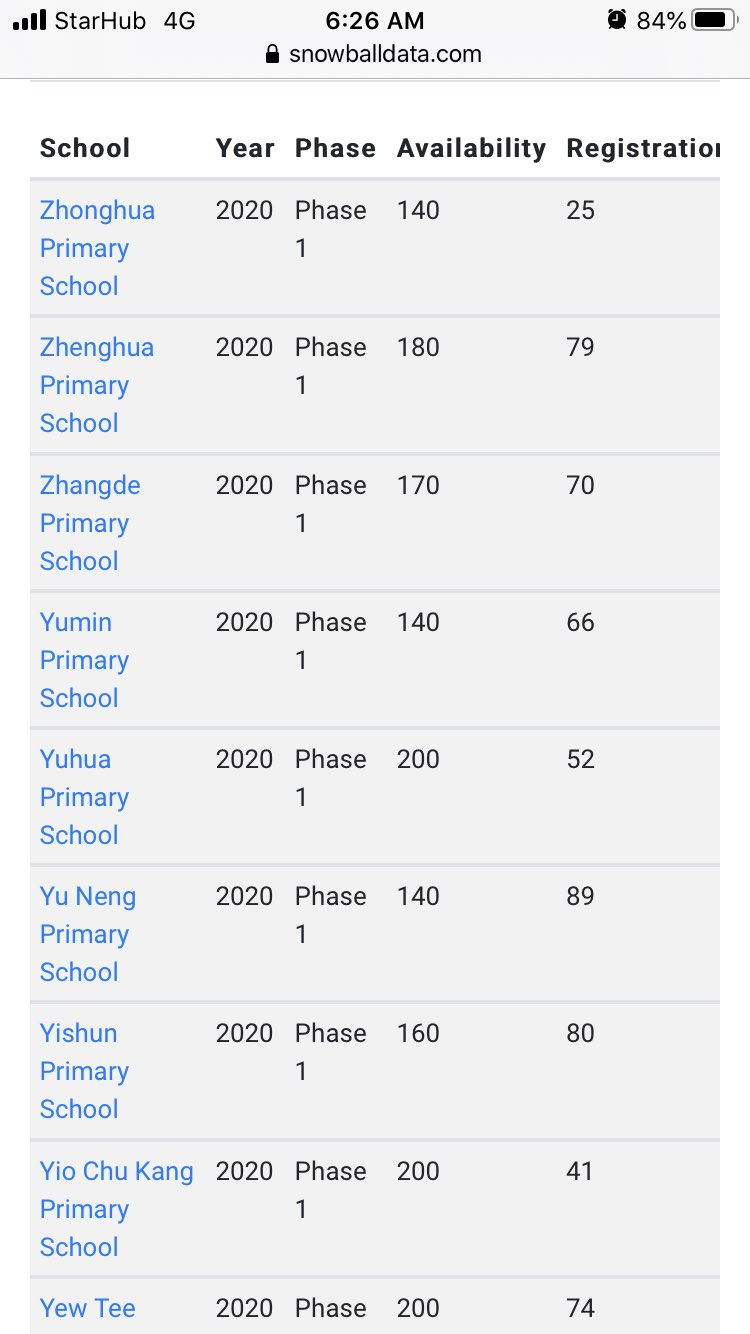The image size is (750, 1334).
Task: Open Yuhua Primary School link
Action: coord(84,797)
